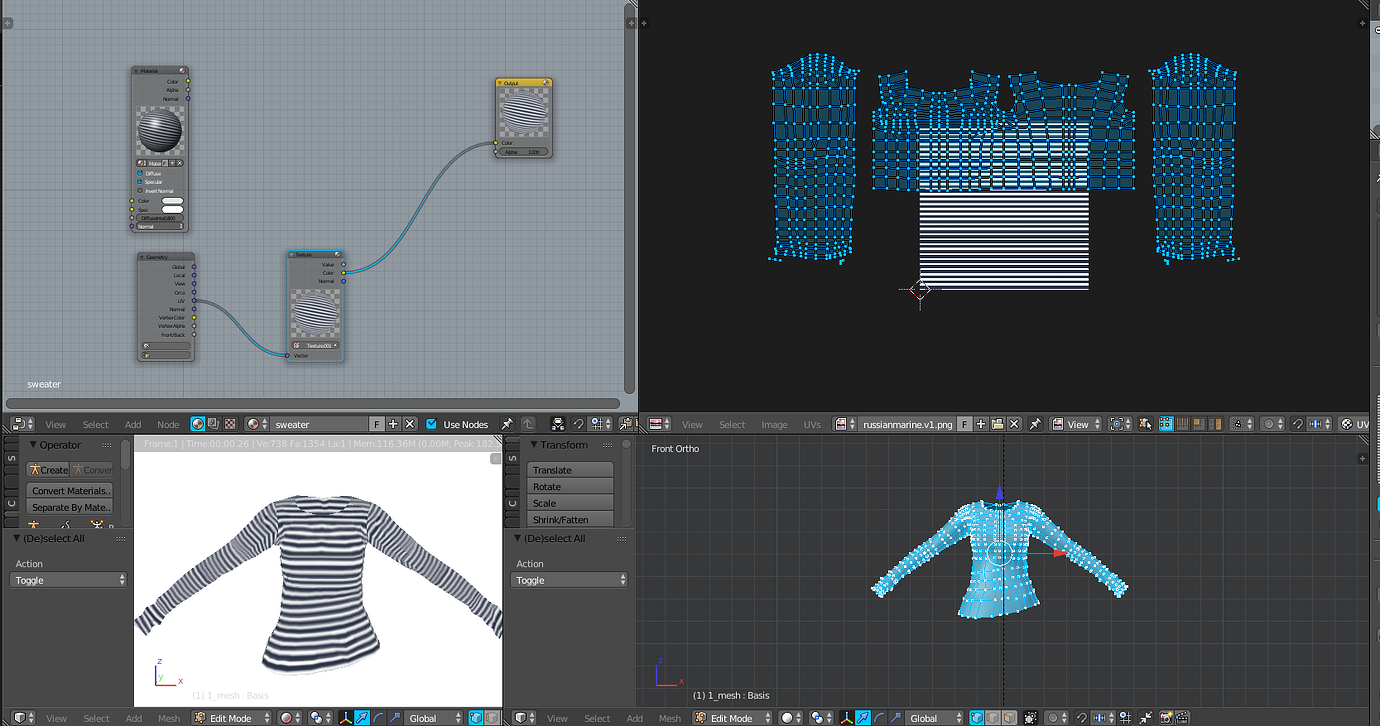Click the russianmarine.v1.png image name field
The image size is (1380, 726).
point(907,424)
